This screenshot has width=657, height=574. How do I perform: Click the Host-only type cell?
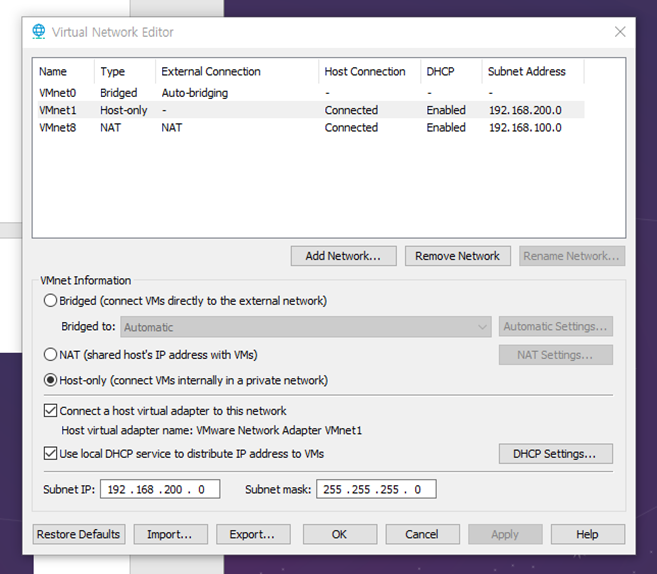(x=124, y=110)
